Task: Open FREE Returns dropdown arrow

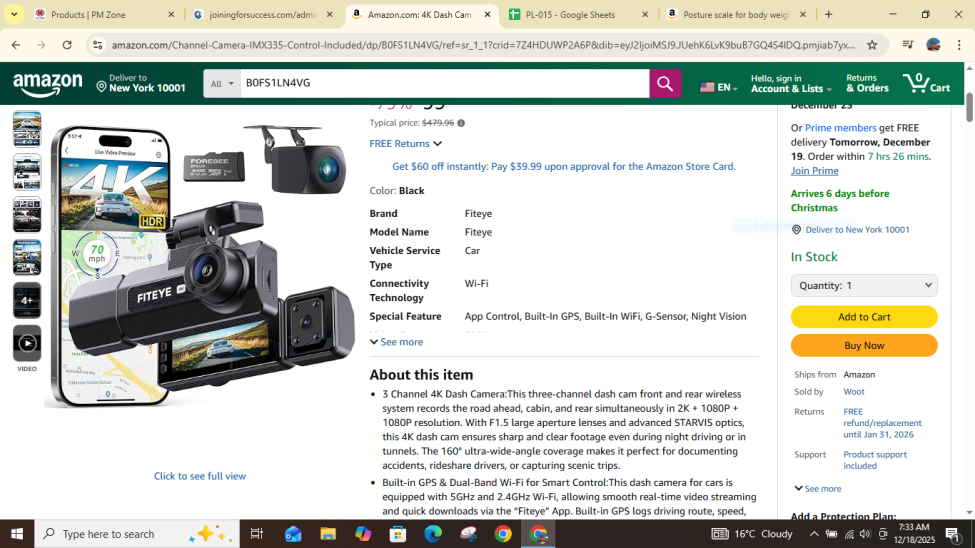Action: [437, 144]
